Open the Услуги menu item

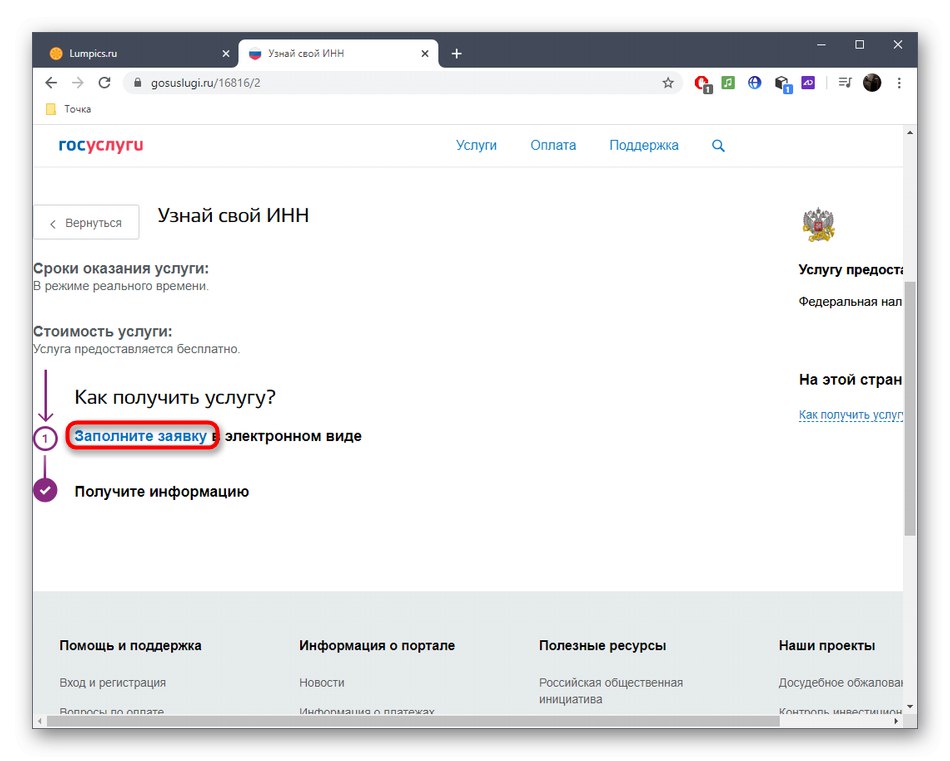tap(476, 145)
